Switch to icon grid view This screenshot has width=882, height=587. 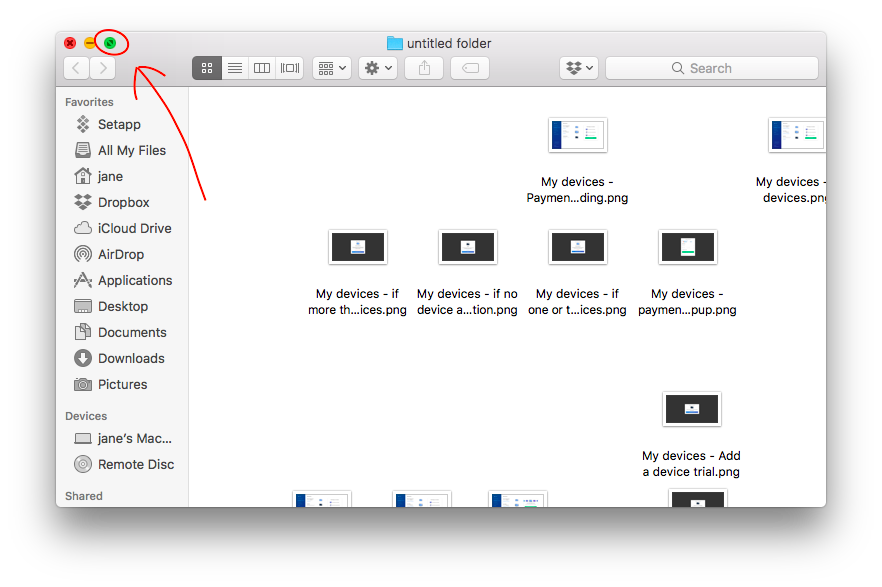pyautogui.click(x=207, y=67)
